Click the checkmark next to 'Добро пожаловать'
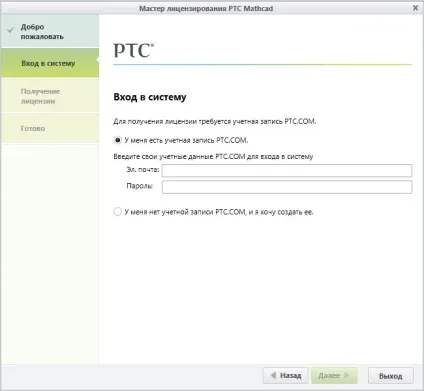The image size is (424, 391). [x=11, y=30]
